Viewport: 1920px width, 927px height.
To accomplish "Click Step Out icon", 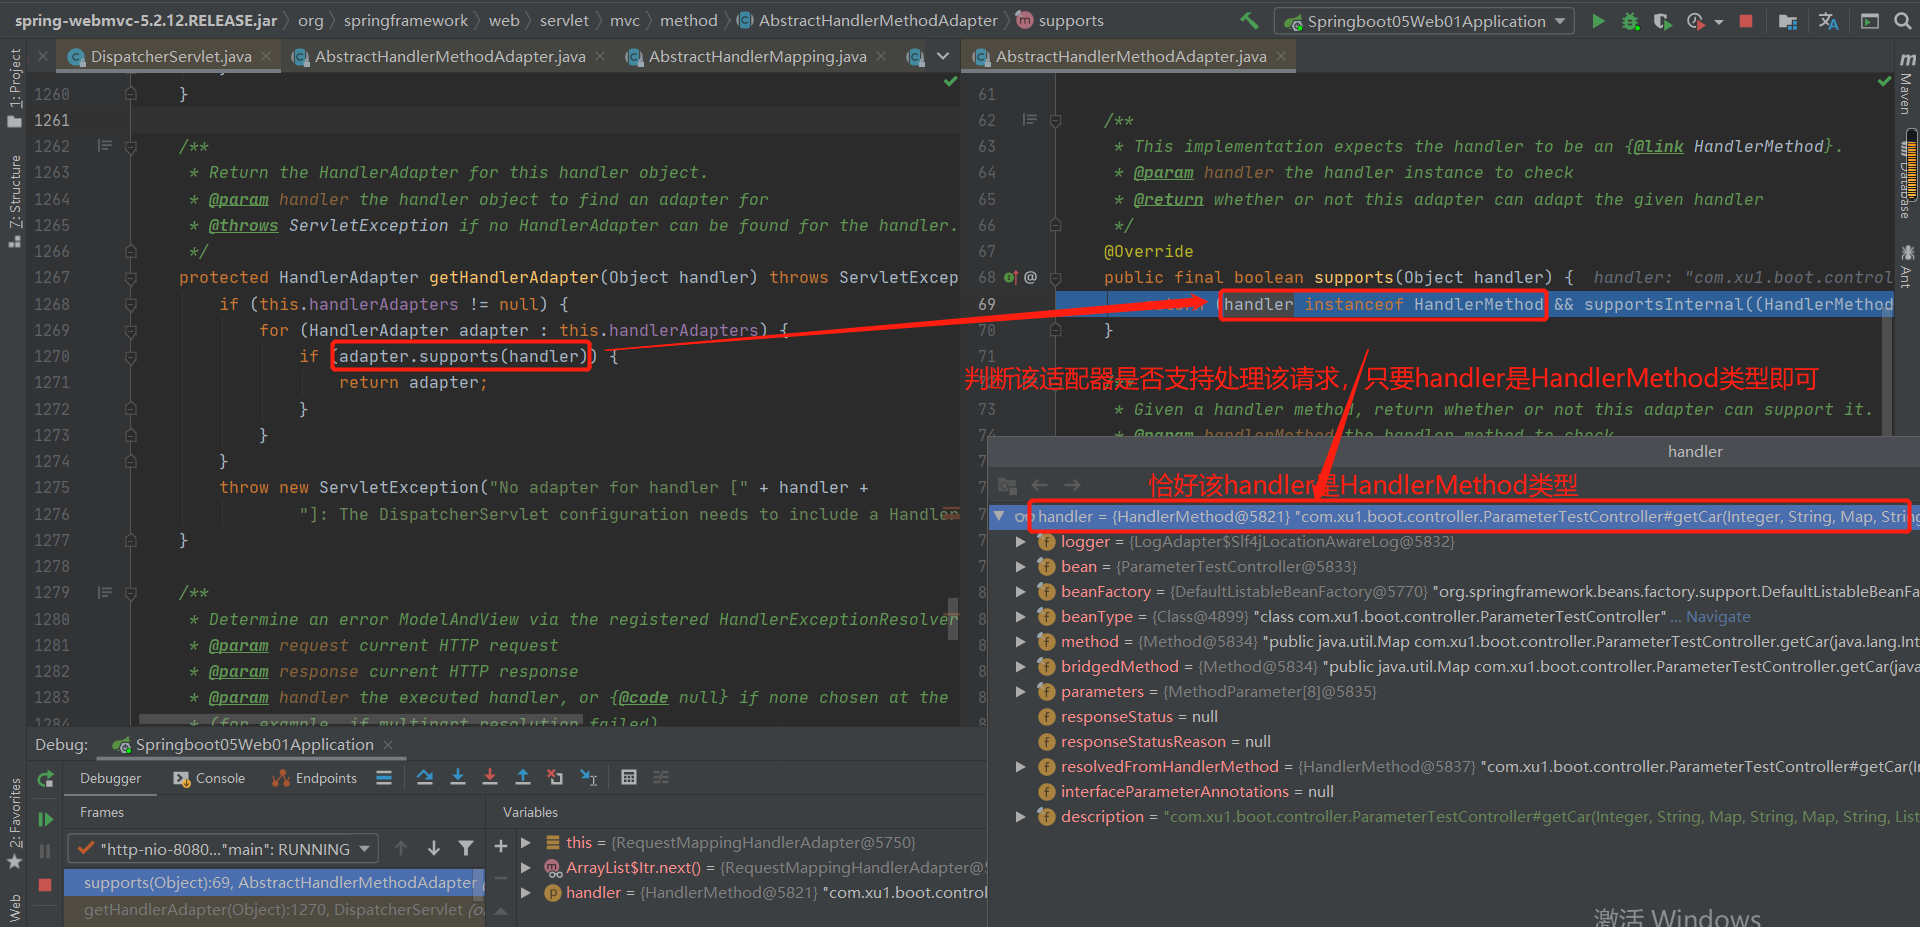I will pyautogui.click(x=522, y=777).
